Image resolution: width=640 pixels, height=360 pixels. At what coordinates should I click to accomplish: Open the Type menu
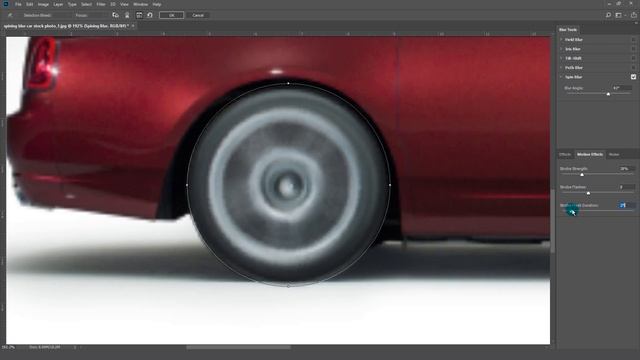[x=72, y=4]
